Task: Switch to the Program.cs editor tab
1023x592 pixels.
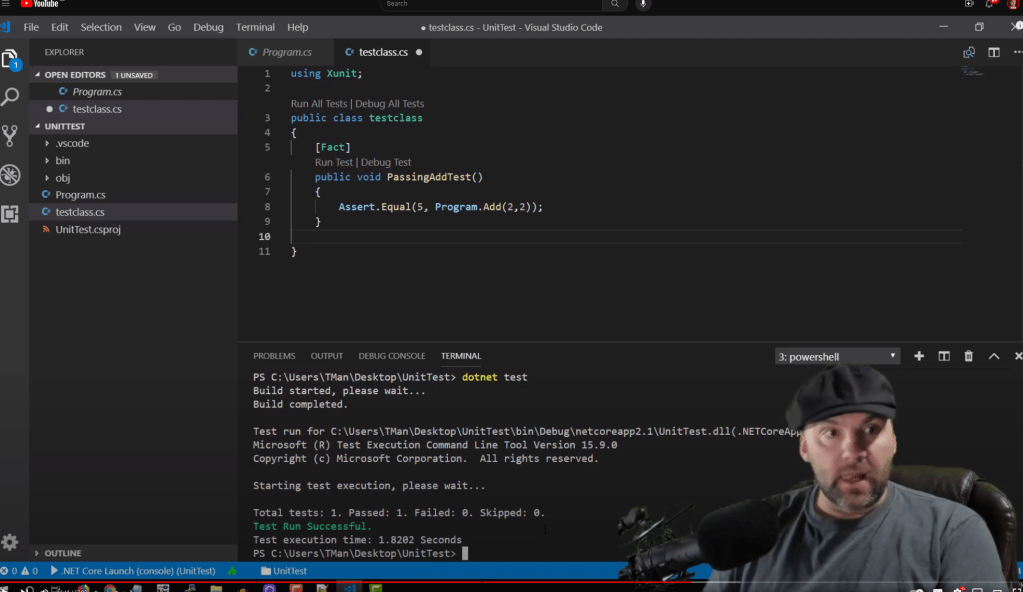Action: pyautogui.click(x=286, y=52)
